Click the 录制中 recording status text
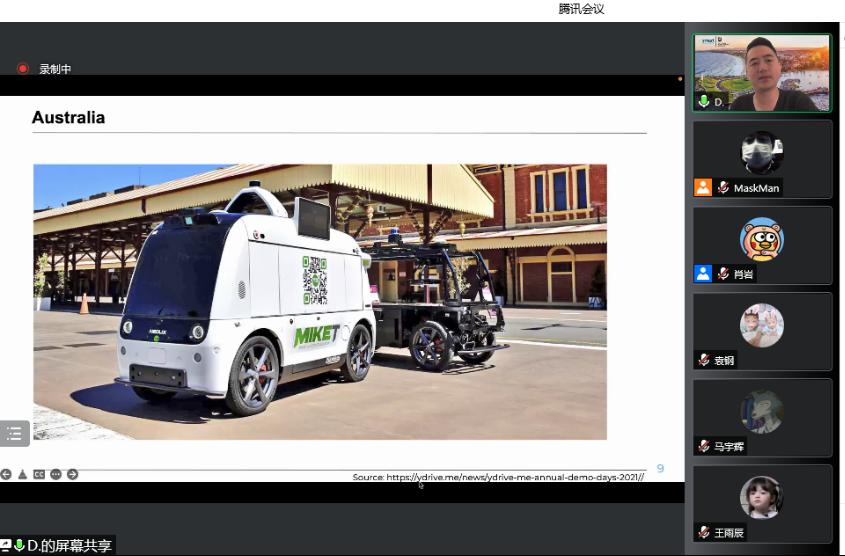Viewport: 845px width, 556px height. [x=55, y=69]
